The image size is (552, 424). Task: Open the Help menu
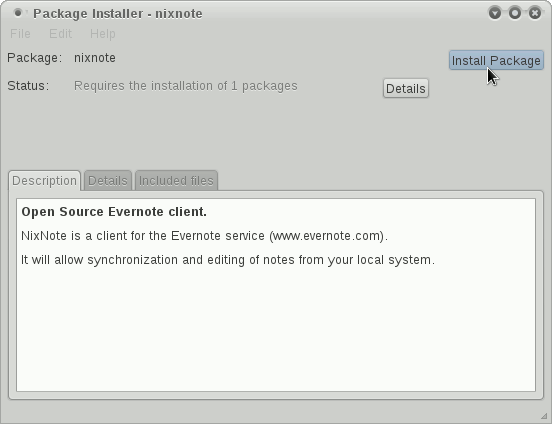[x=102, y=34]
